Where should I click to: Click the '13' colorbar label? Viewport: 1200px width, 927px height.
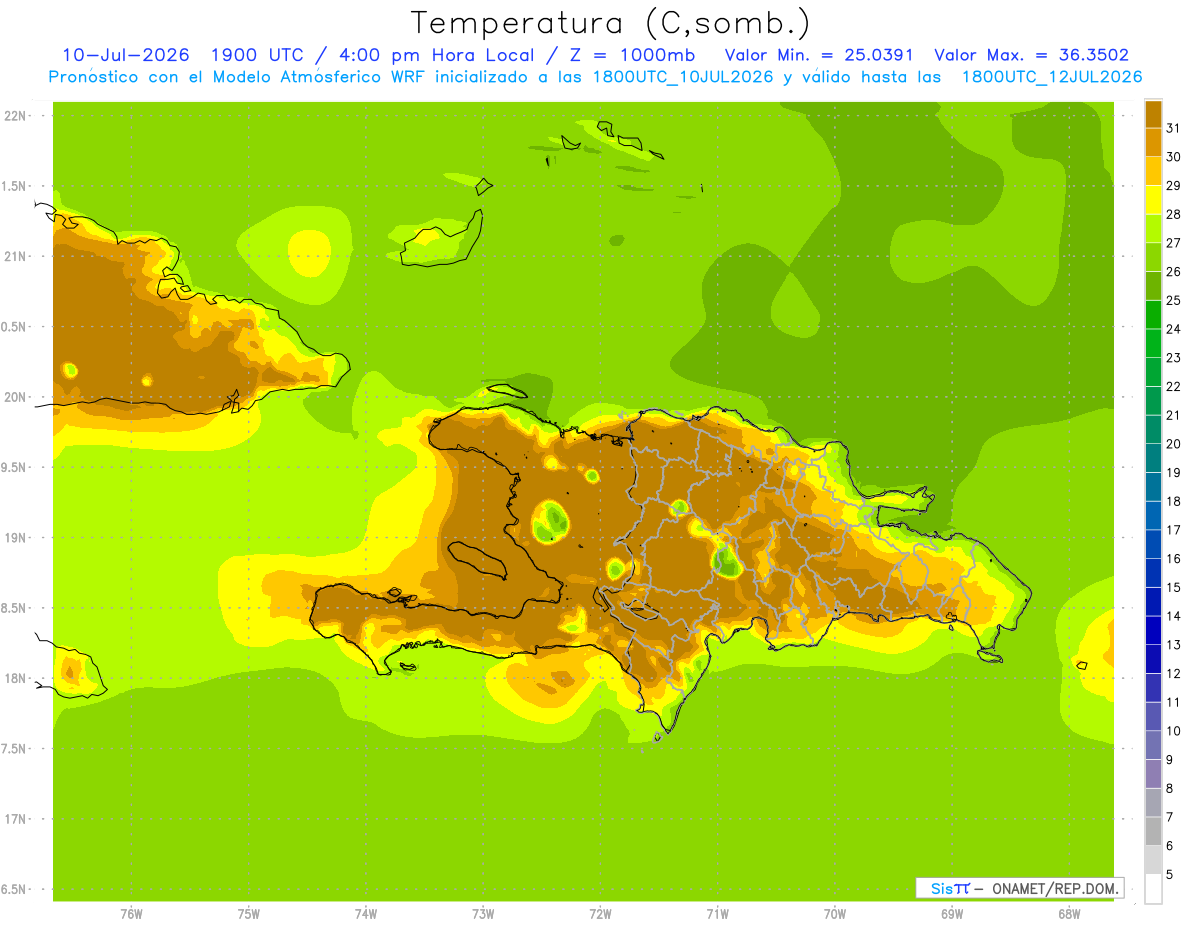(x=1173, y=645)
